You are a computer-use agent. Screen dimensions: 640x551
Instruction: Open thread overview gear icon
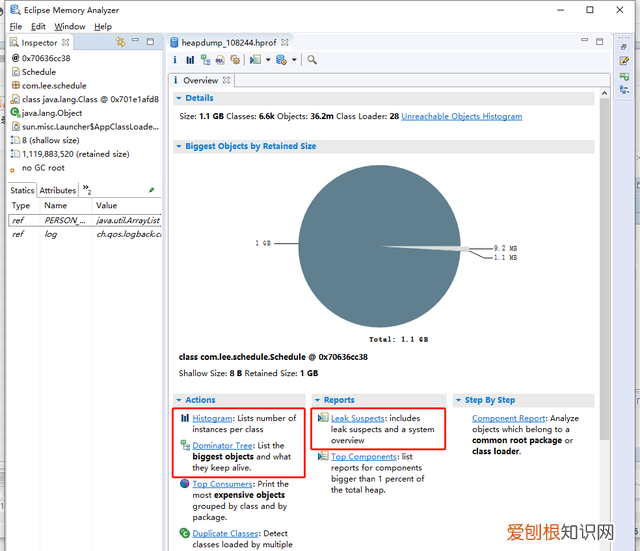click(235, 60)
